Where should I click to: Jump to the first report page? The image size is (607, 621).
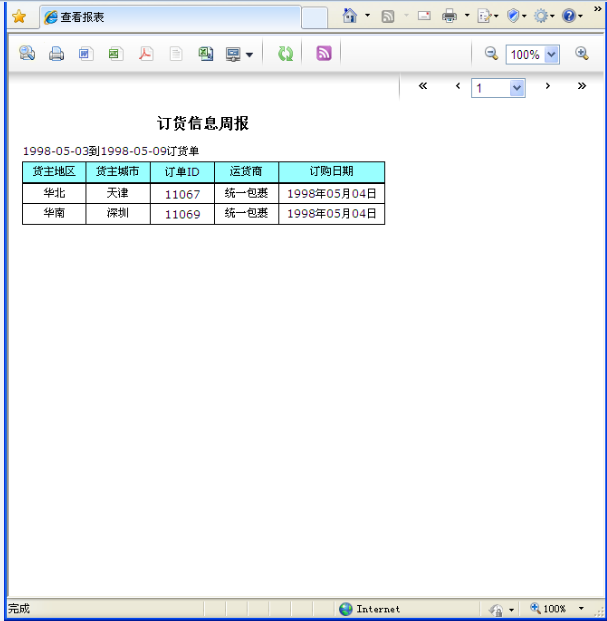click(x=423, y=86)
